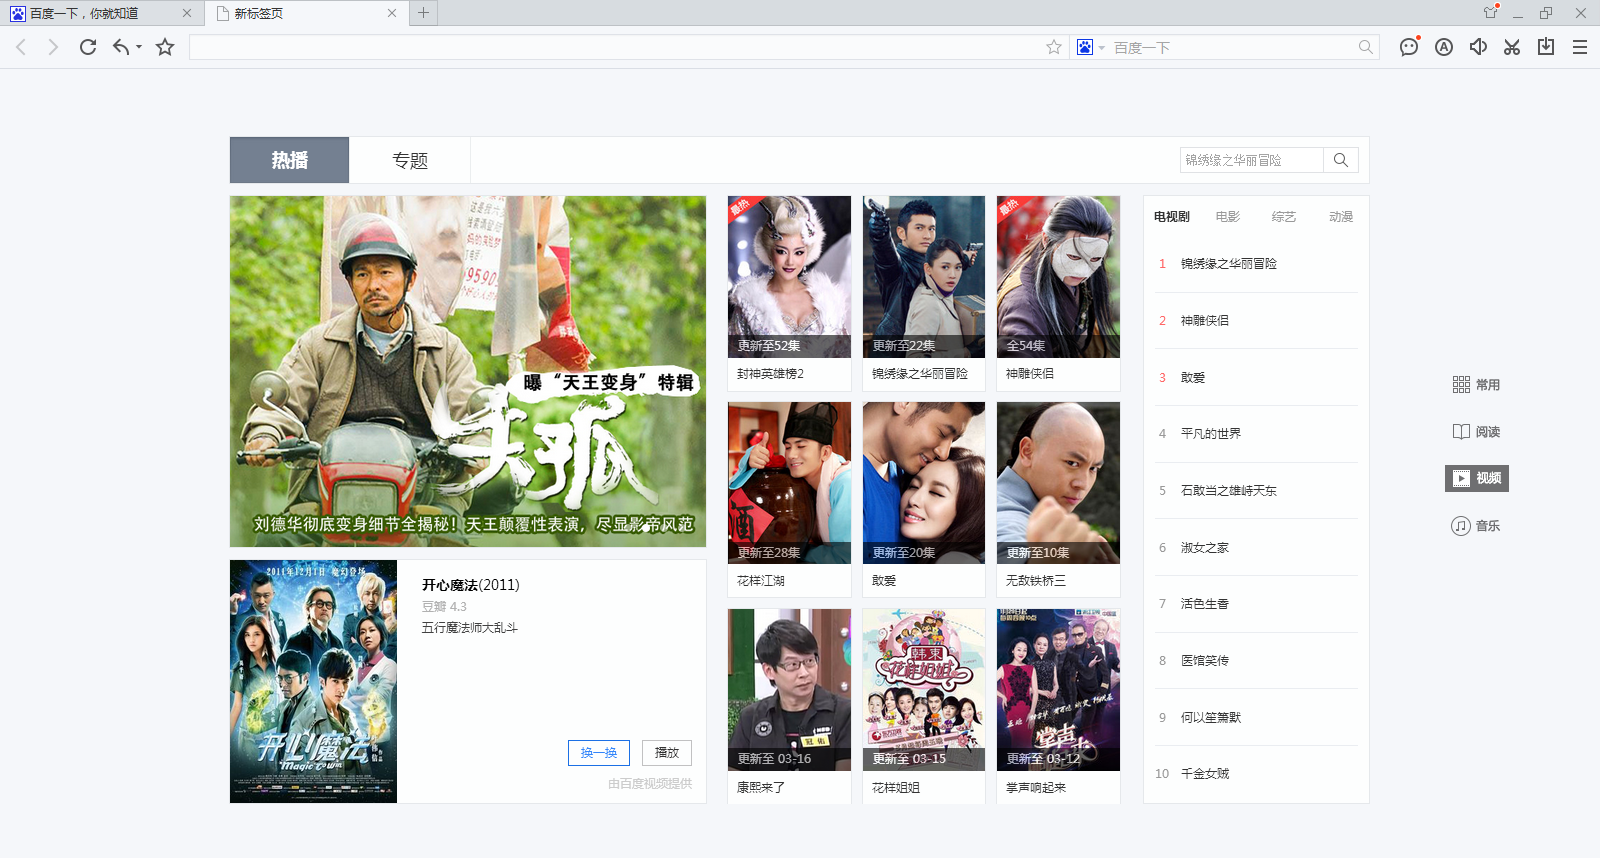
Task: Select the 热播 tab
Action: point(289,160)
